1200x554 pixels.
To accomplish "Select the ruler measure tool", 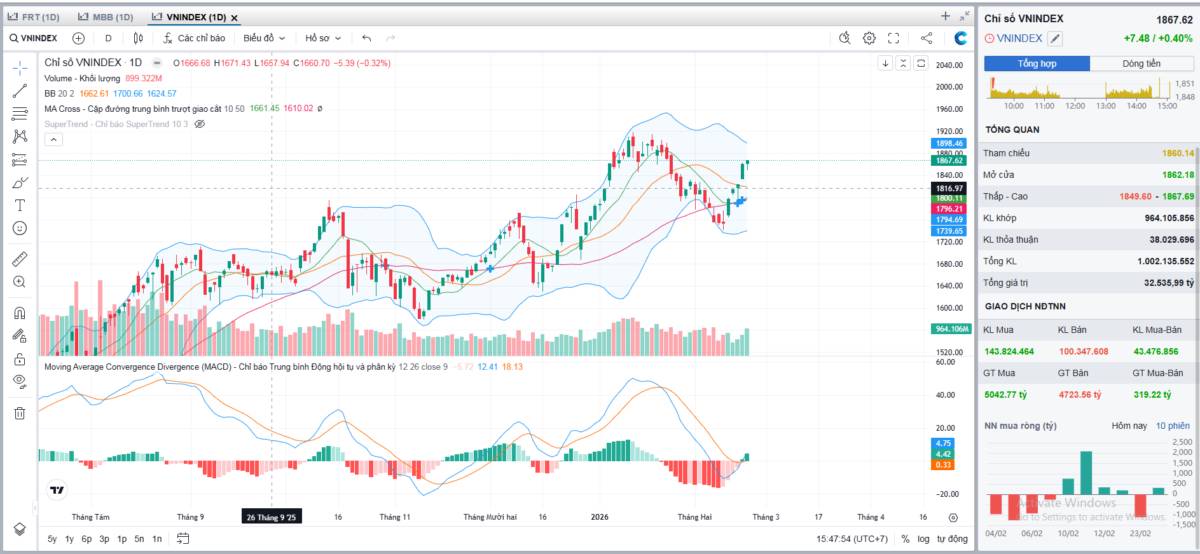I will 20,258.
